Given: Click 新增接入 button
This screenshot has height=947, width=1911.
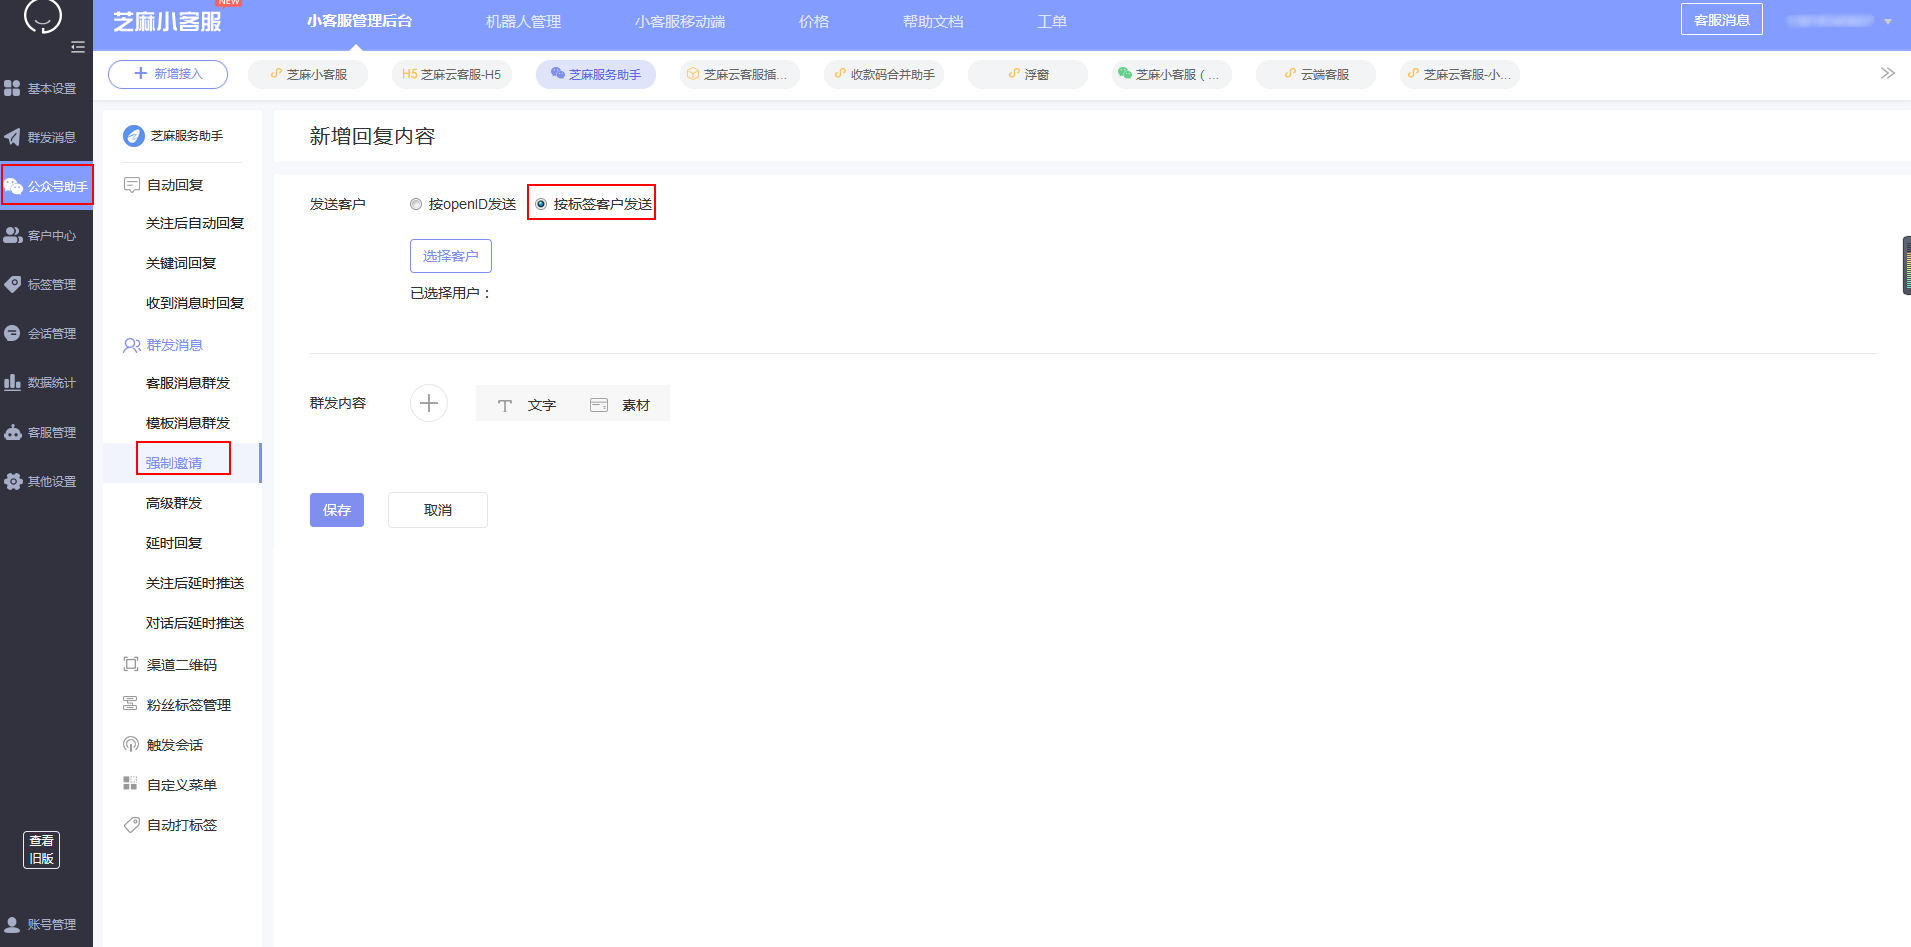Looking at the screenshot, I should pyautogui.click(x=168, y=74).
